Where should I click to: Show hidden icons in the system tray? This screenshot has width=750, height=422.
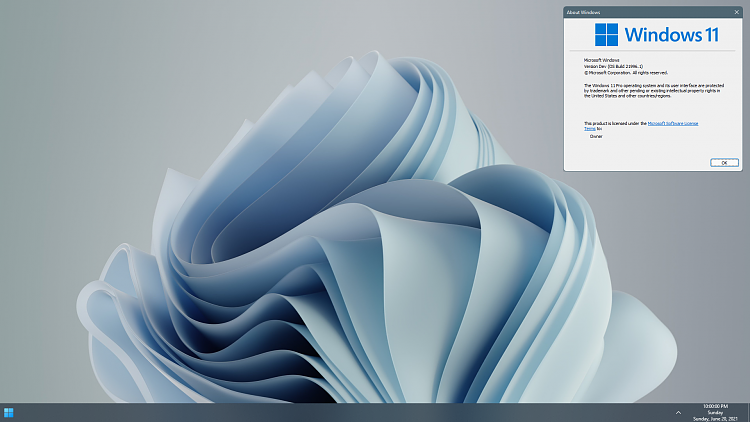678,412
